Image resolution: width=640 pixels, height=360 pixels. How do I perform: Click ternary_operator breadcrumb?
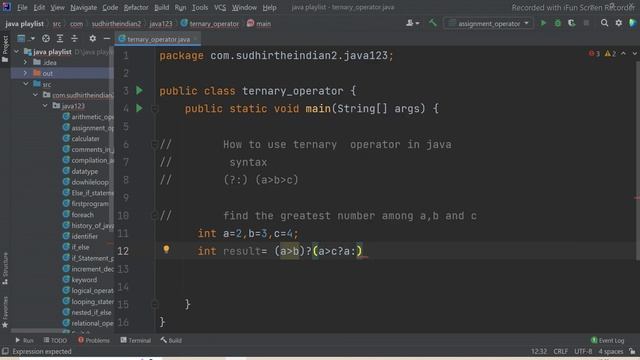[x=209, y=24]
